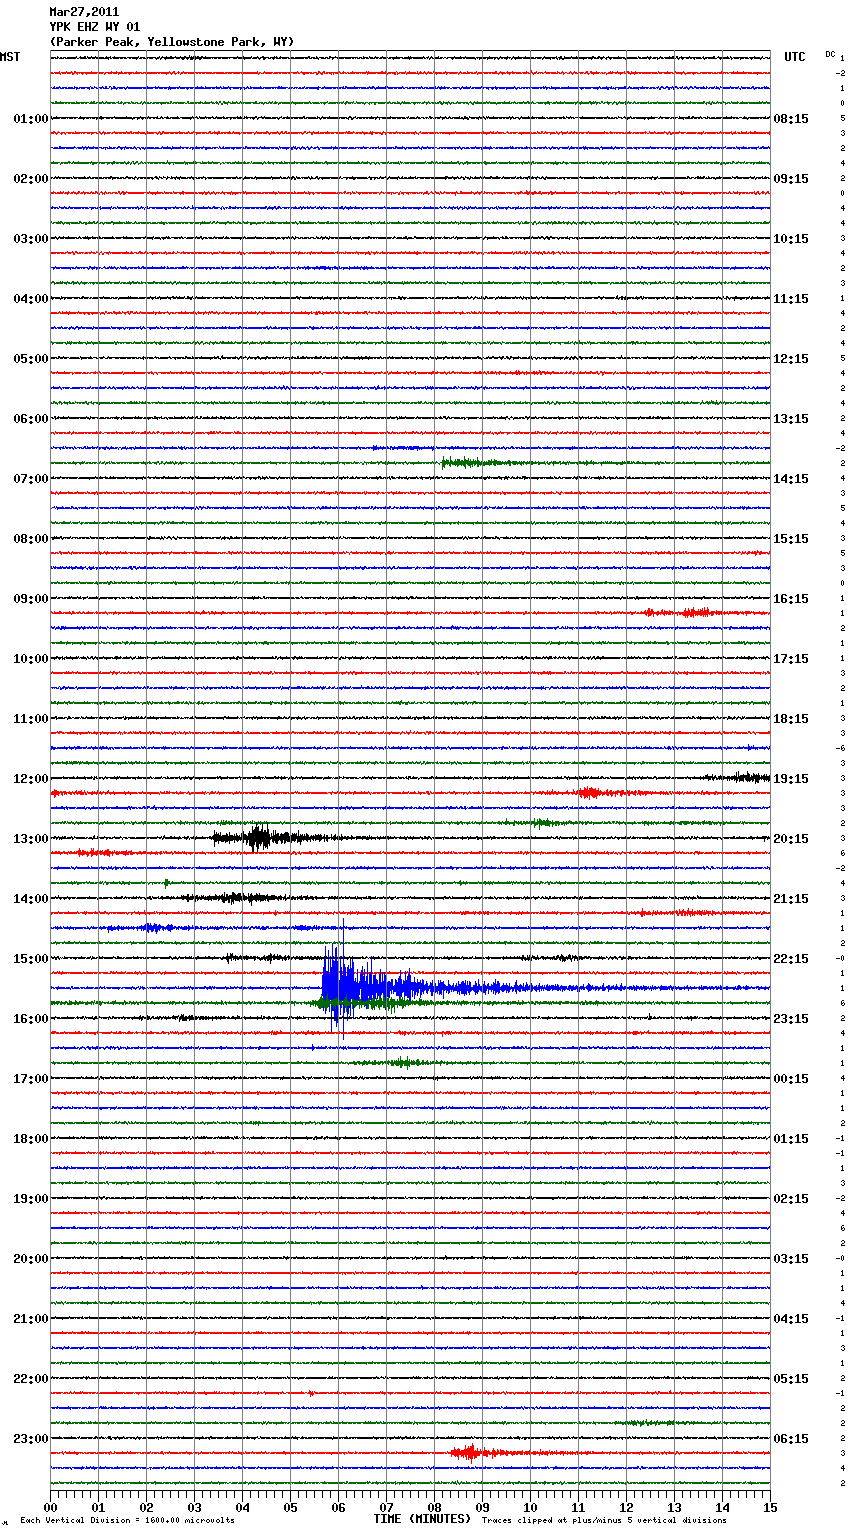Screen dimensions: 850x1534
Task: Click the DC column header at top right
Action: (x=830, y=54)
